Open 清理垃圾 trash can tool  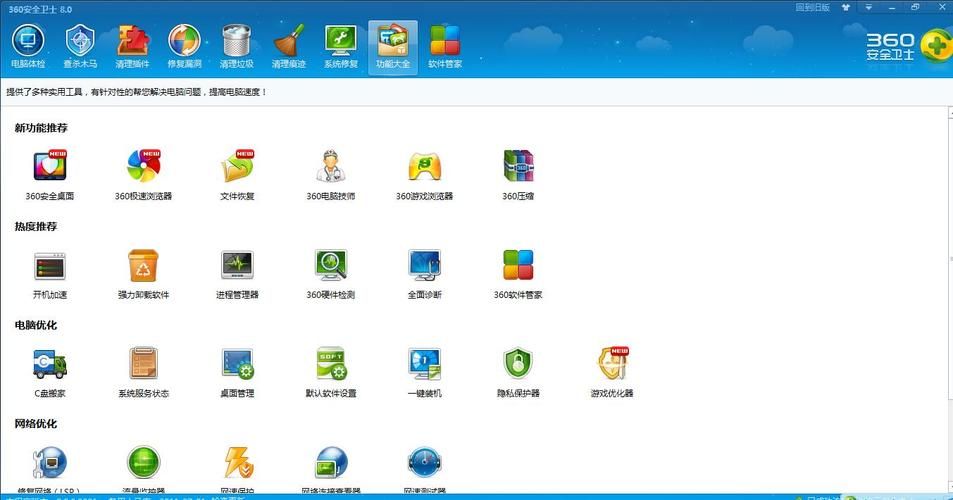coord(236,47)
